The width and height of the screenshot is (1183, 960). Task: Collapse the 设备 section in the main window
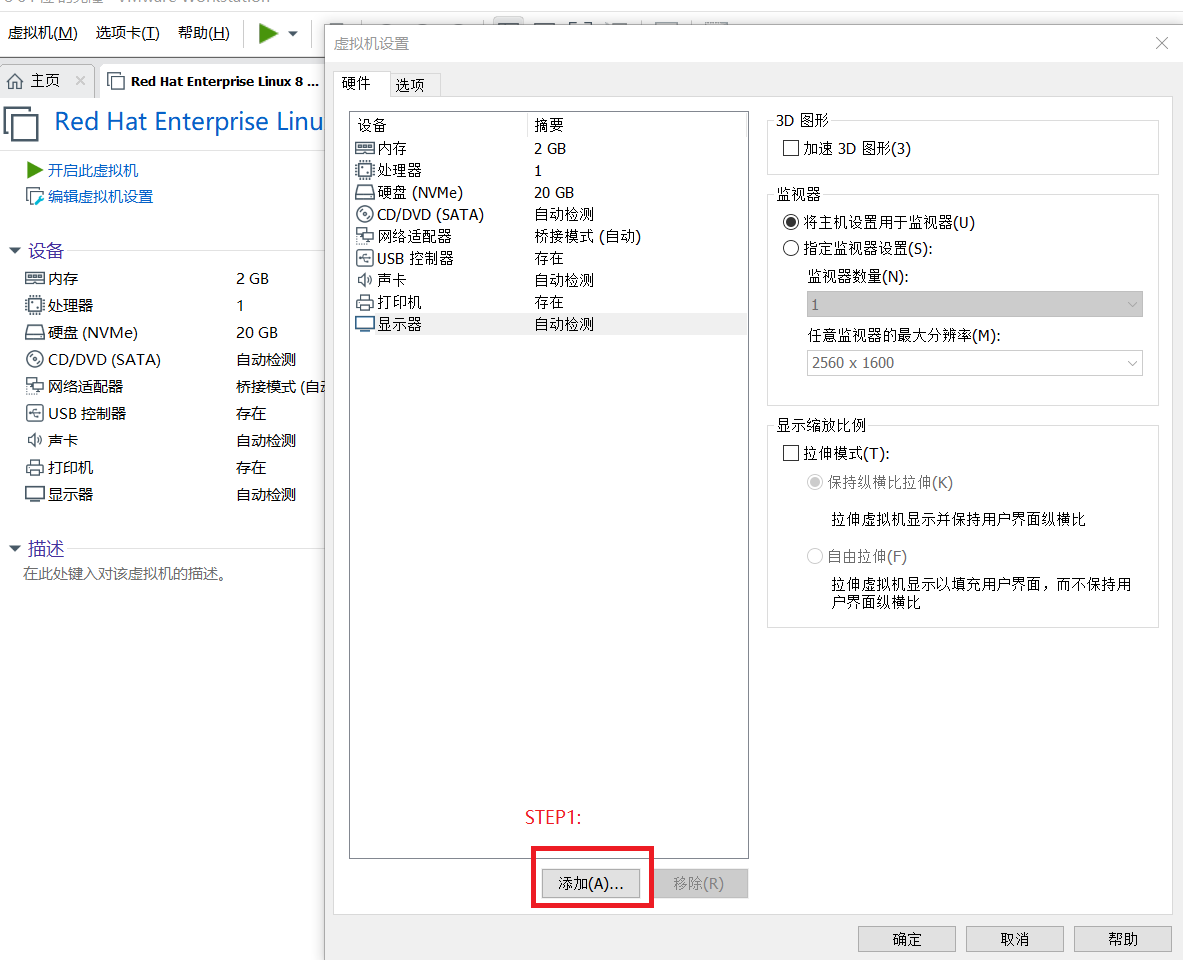tap(14, 250)
